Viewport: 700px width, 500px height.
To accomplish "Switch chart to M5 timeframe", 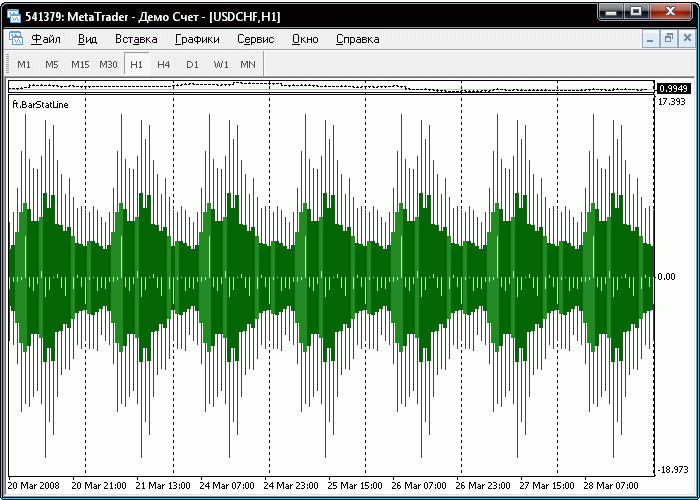I will pyautogui.click(x=52, y=64).
